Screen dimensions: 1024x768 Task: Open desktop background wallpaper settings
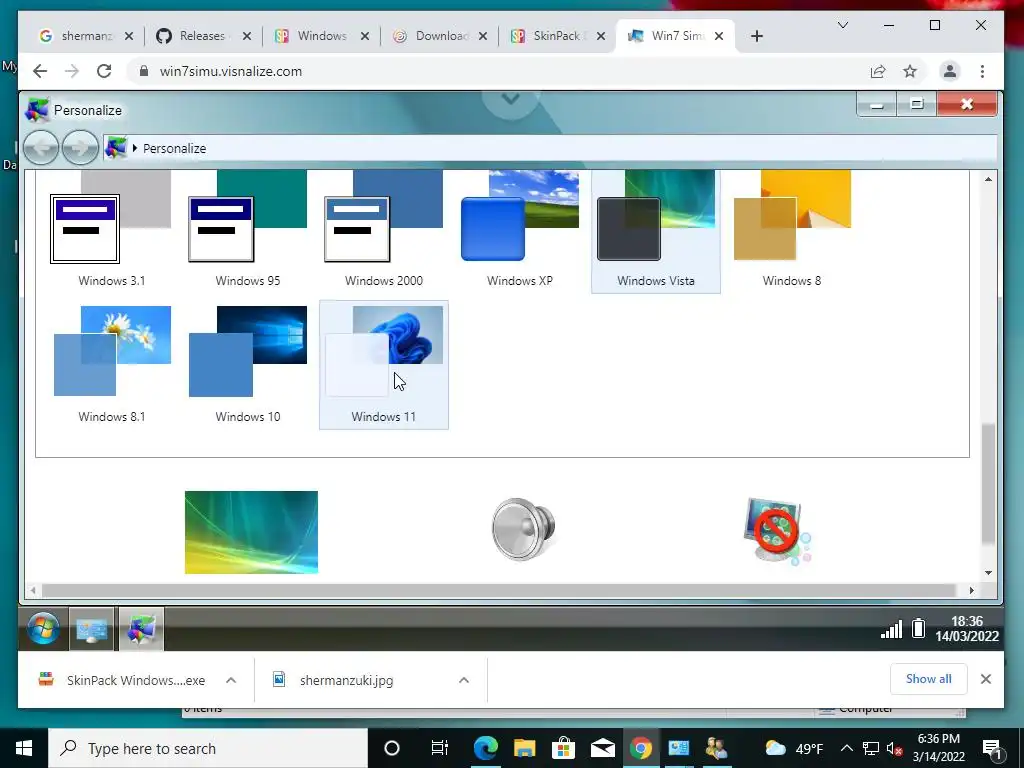click(x=251, y=532)
